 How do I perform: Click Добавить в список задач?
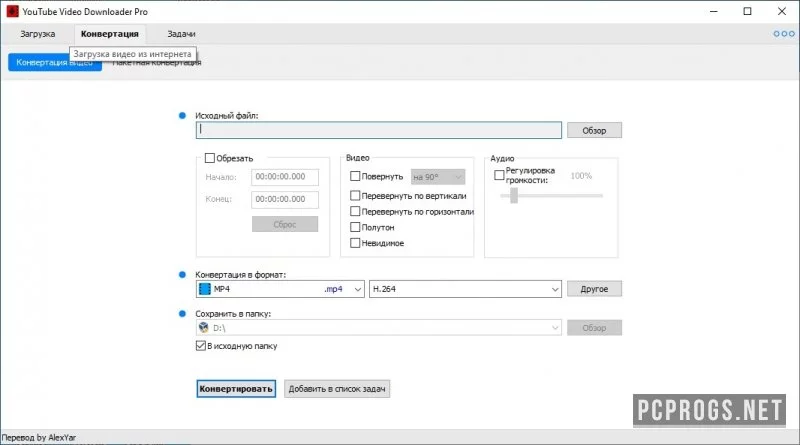[x=337, y=389]
